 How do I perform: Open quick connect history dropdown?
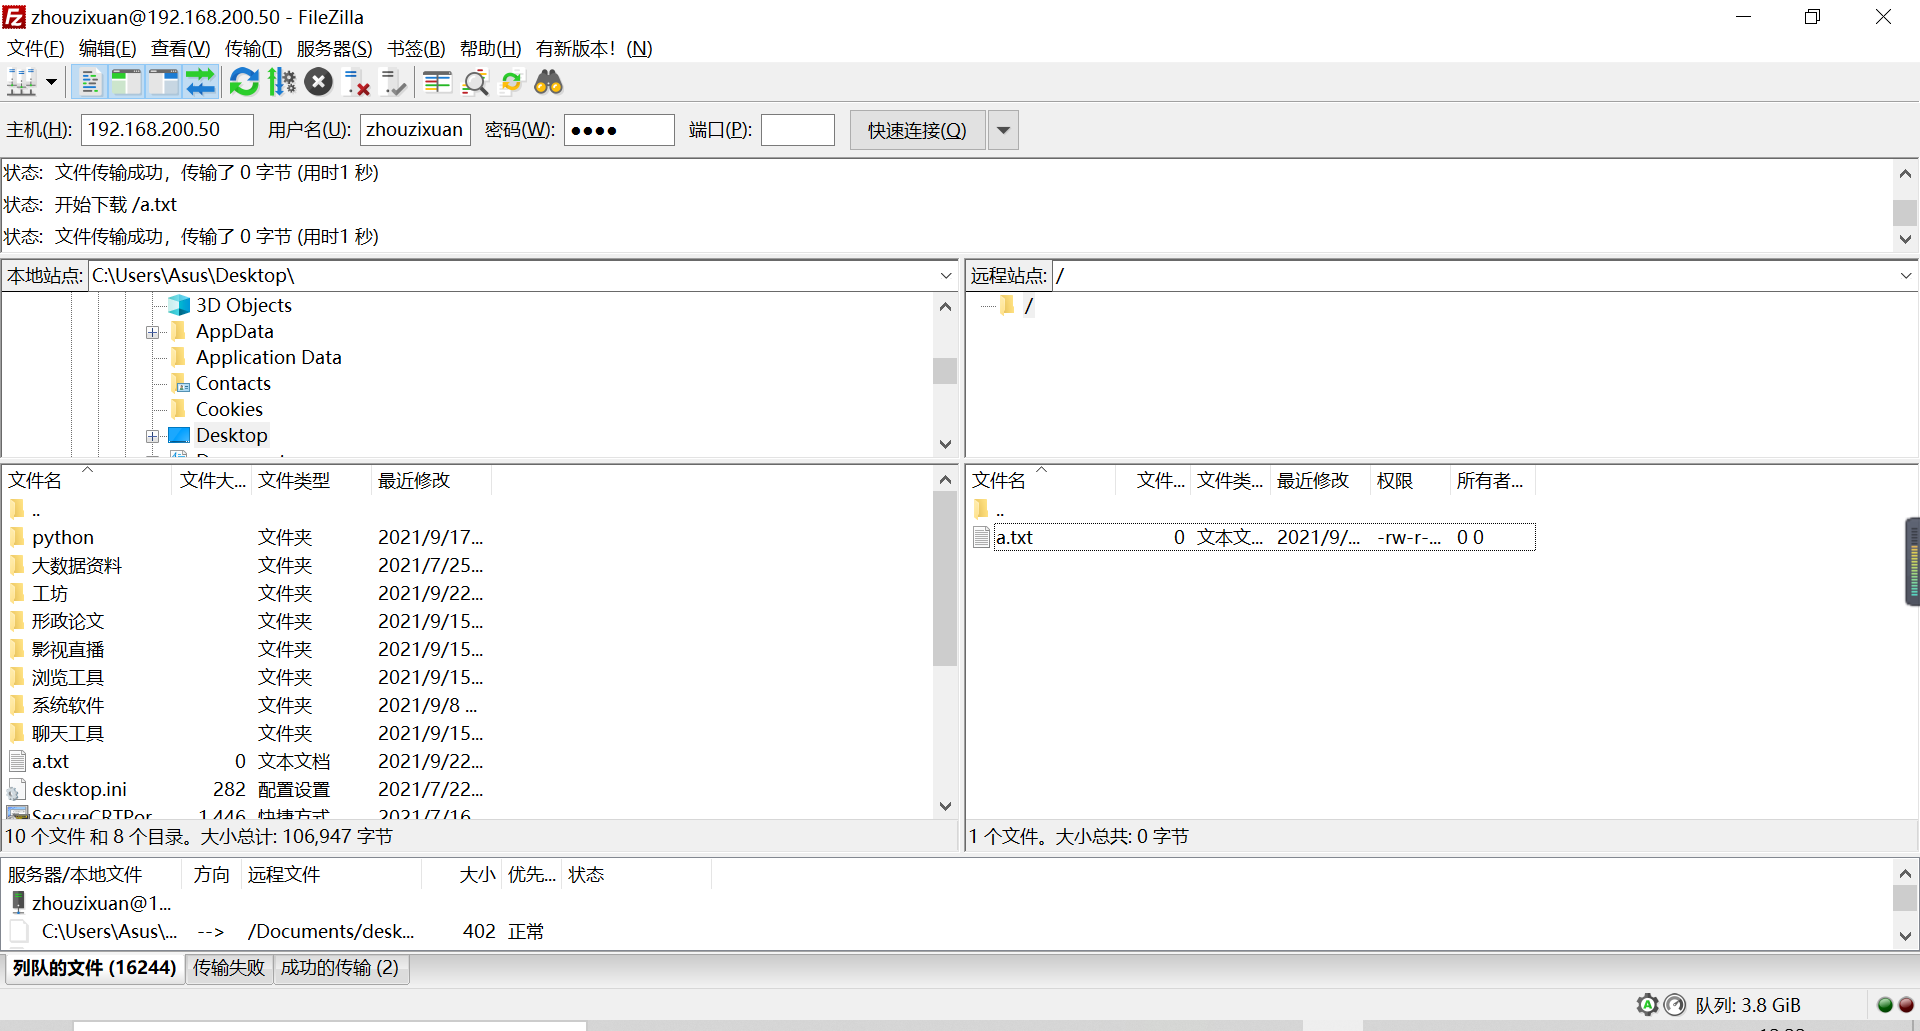[1003, 130]
